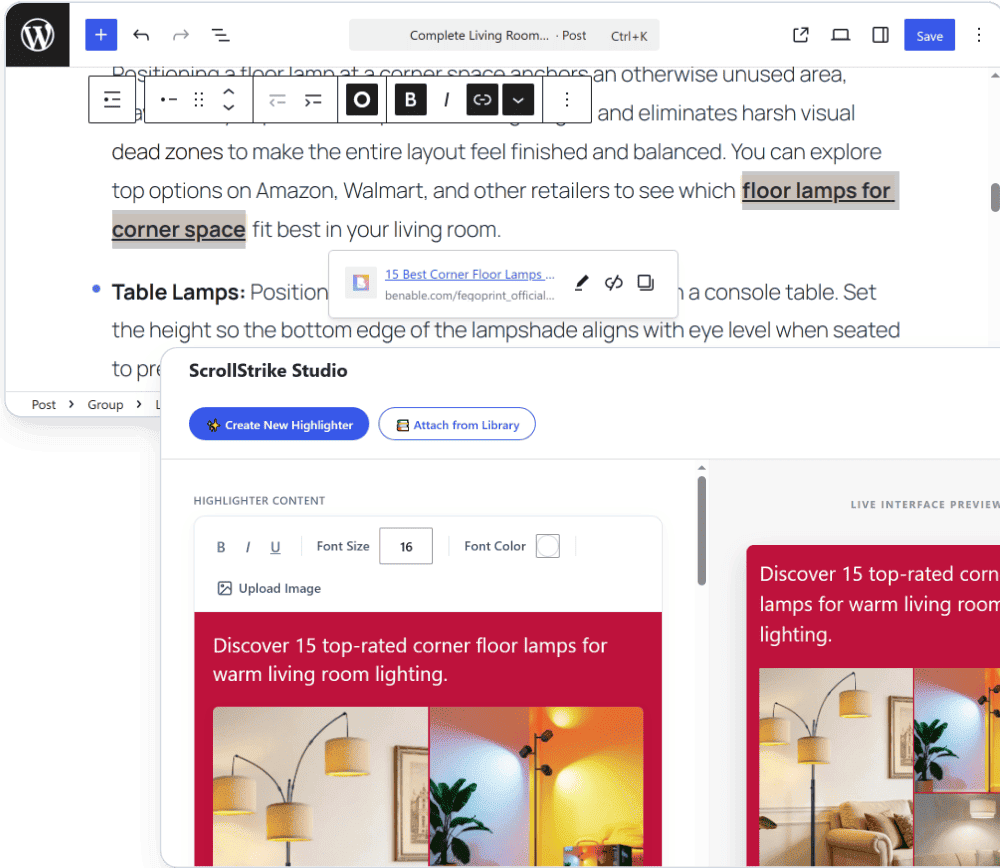Unlink the selected text

614,283
